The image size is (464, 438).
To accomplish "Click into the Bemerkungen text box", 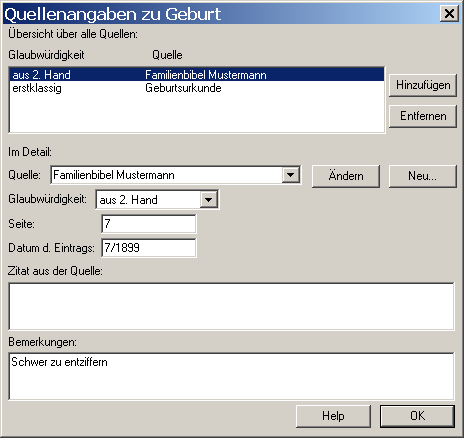I will coord(231,376).
